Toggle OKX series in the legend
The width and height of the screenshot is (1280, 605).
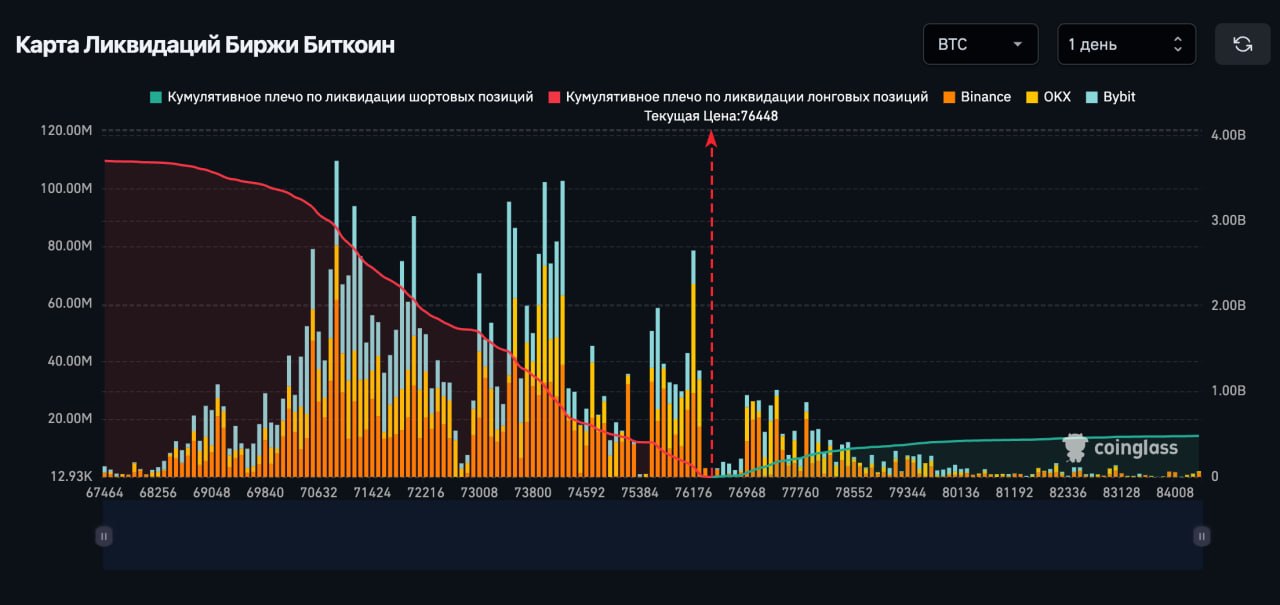[1048, 97]
